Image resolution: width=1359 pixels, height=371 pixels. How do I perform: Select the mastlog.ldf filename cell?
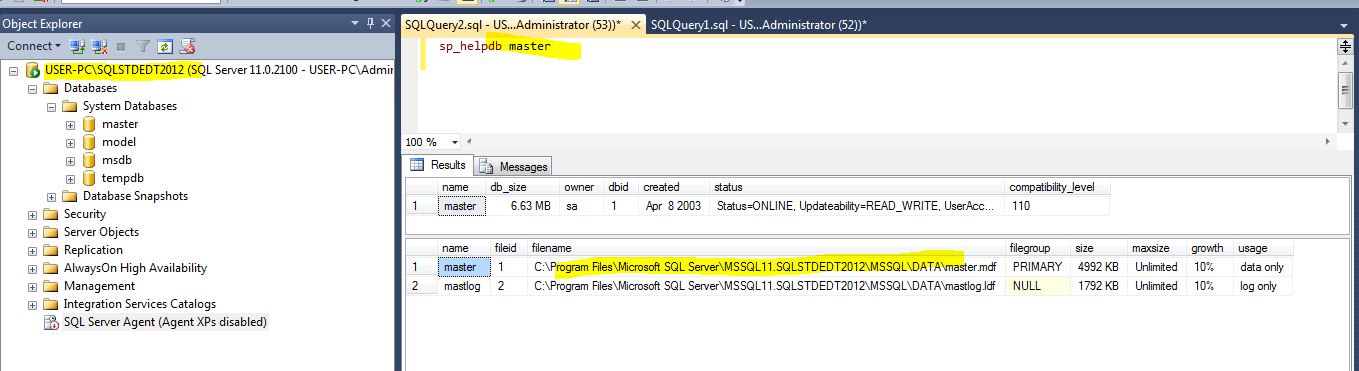tap(767, 286)
